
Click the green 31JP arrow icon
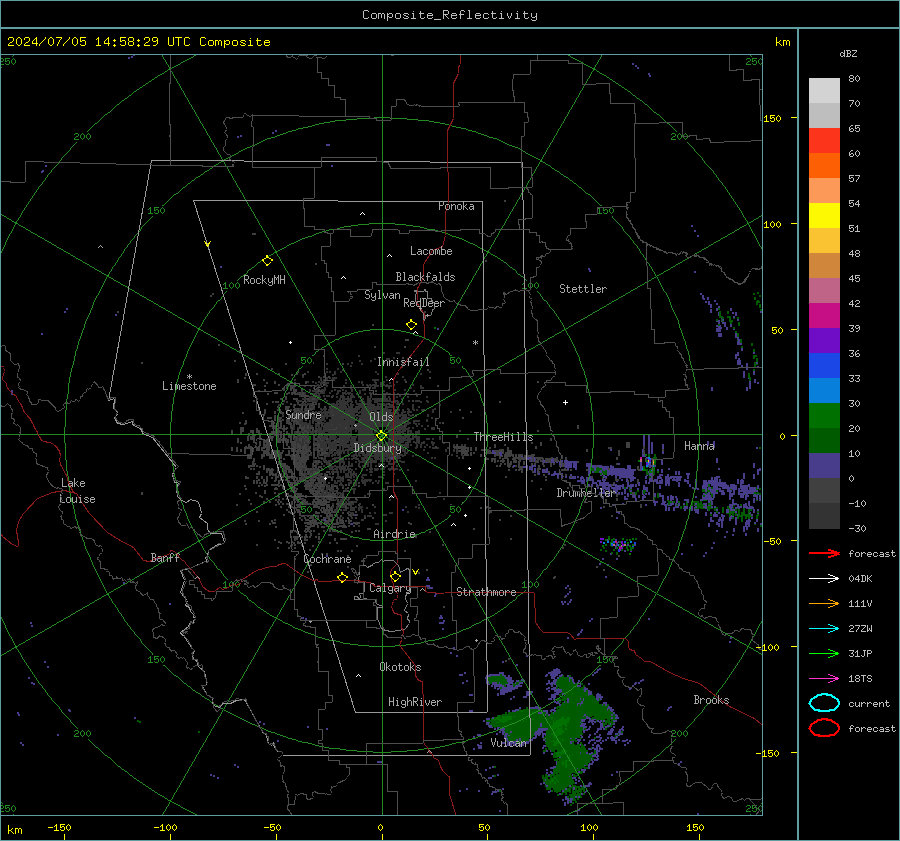click(824, 653)
